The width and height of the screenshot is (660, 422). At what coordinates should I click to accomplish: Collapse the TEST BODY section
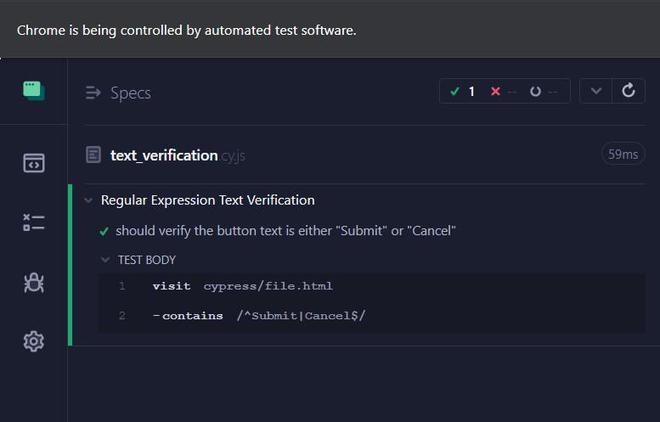pyautogui.click(x=106, y=260)
